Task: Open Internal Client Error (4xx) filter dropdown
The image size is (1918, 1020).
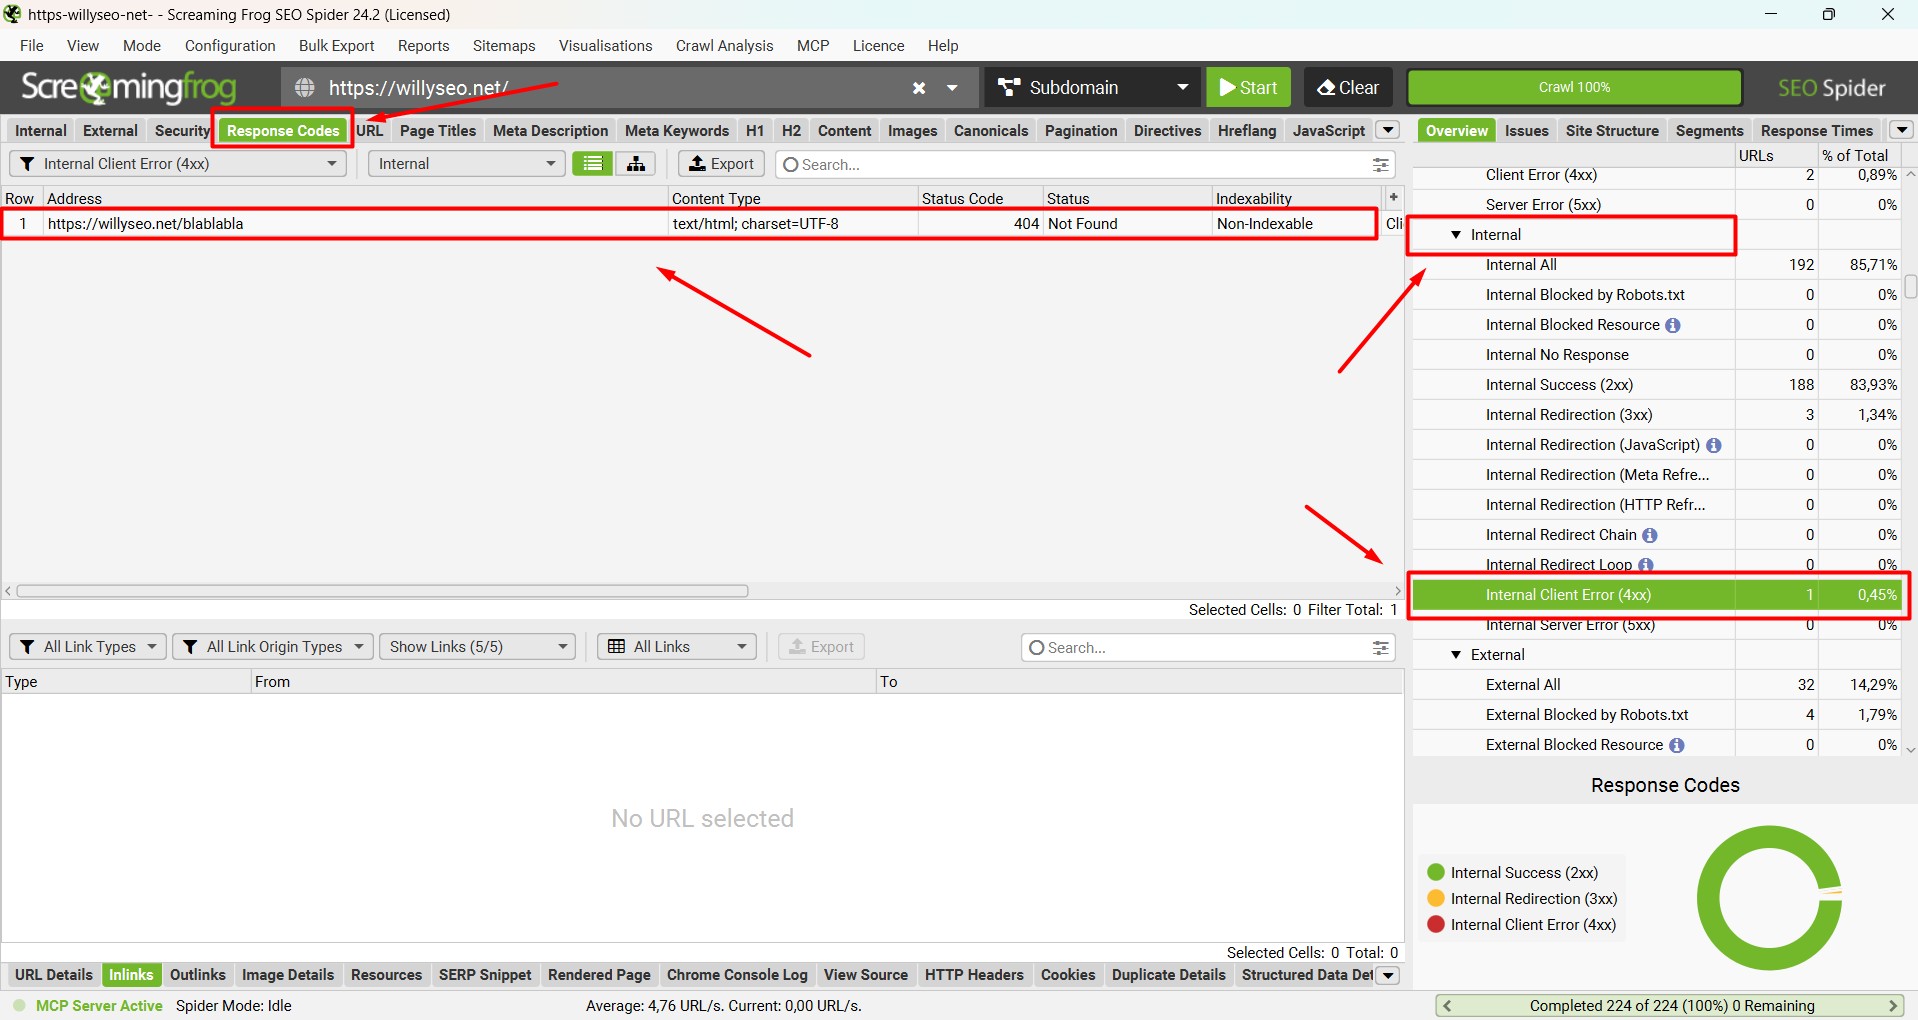Action: [x=178, y=164]
